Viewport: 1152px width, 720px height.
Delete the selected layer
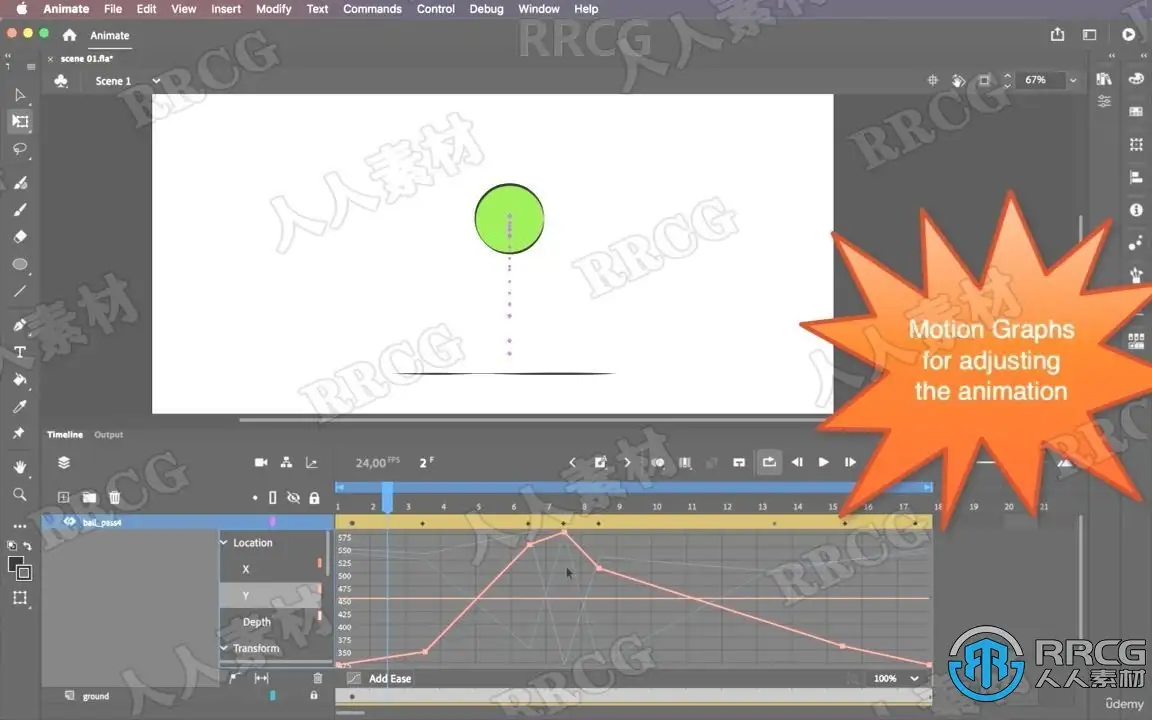tap(115, 497)
